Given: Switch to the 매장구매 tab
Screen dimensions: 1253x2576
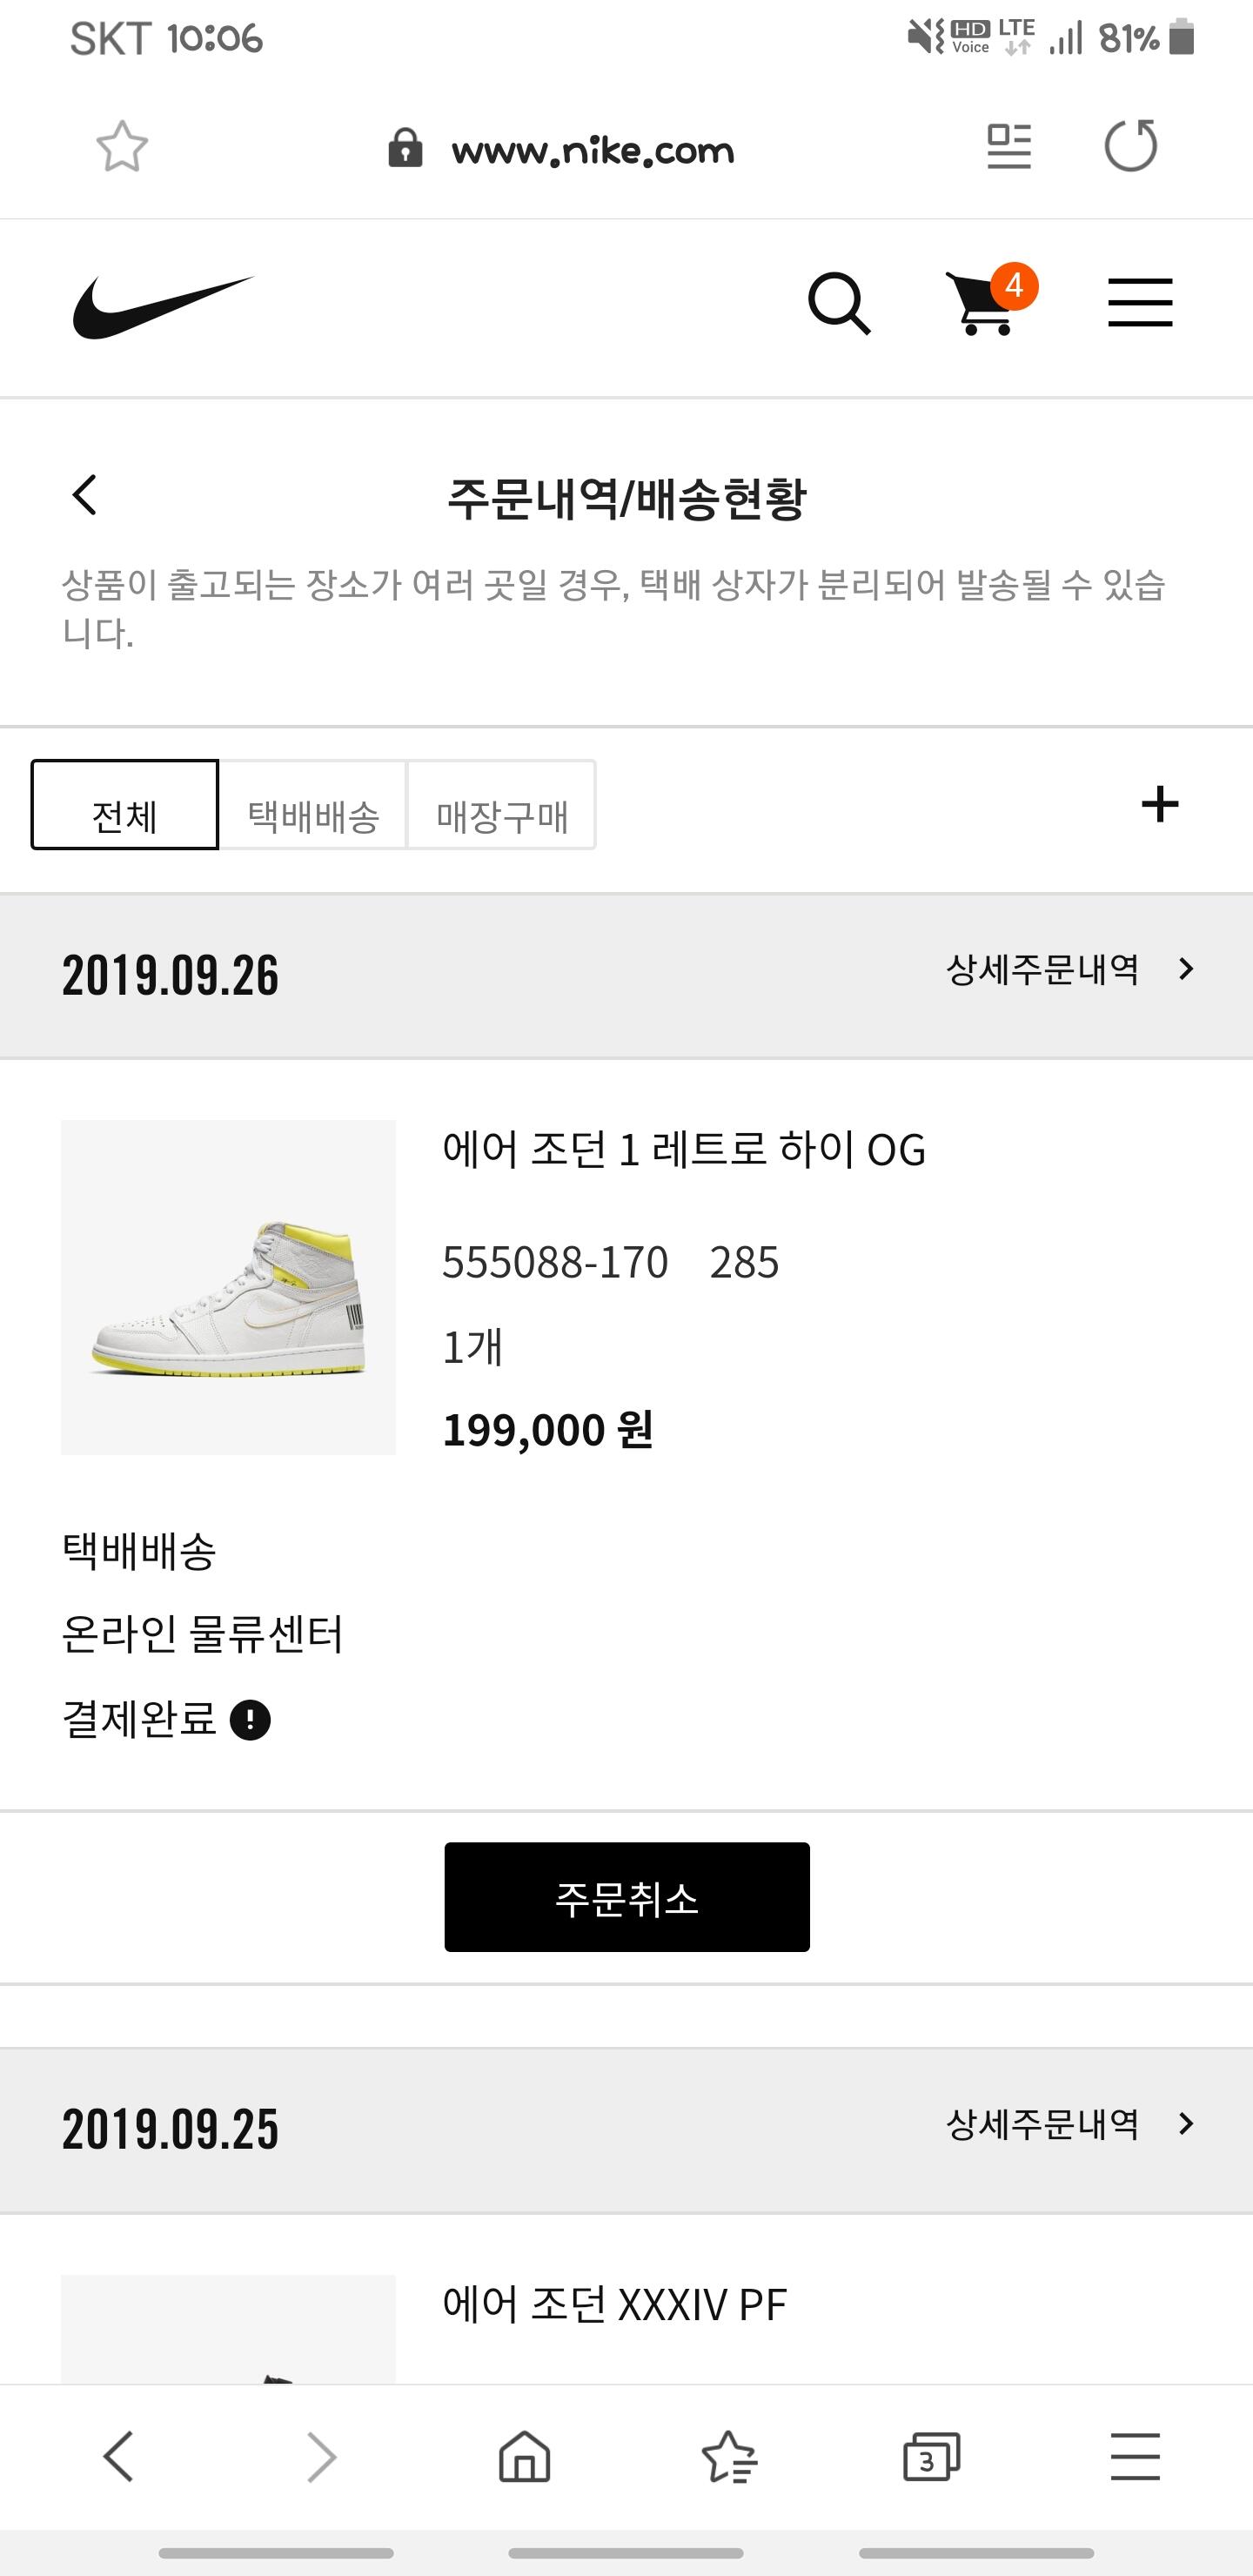Looking at the screenshot, I should coord(501,806).
